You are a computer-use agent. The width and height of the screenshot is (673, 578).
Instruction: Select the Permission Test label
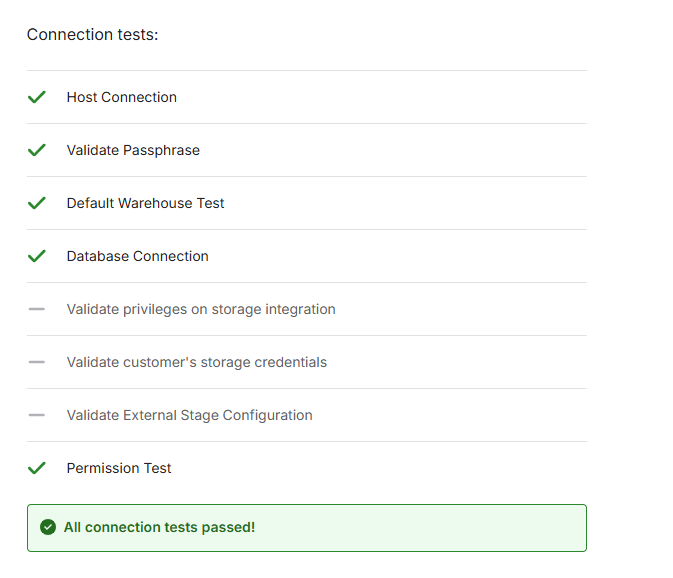[119, 468]
